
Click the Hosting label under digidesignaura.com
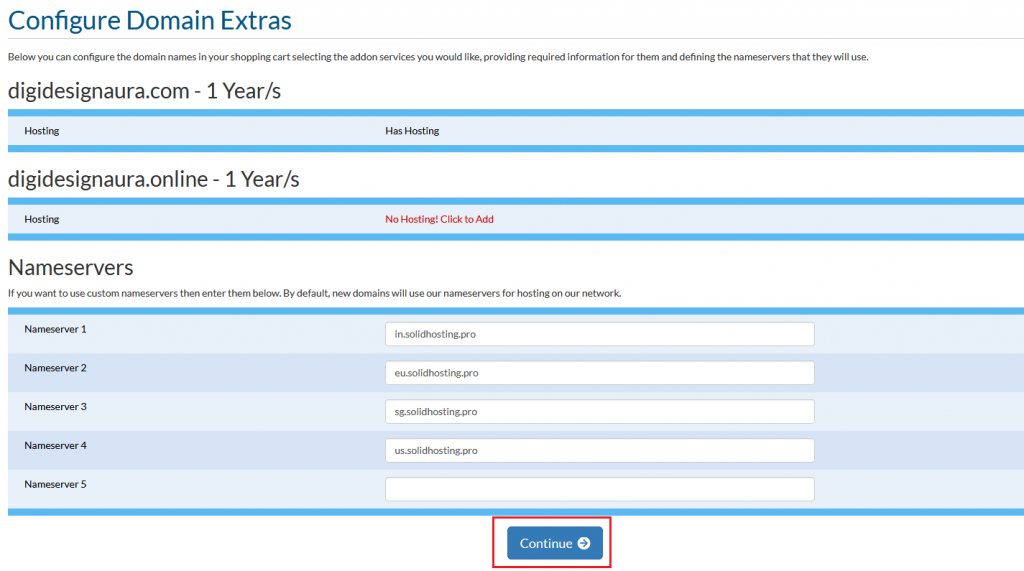click(42, 131)
